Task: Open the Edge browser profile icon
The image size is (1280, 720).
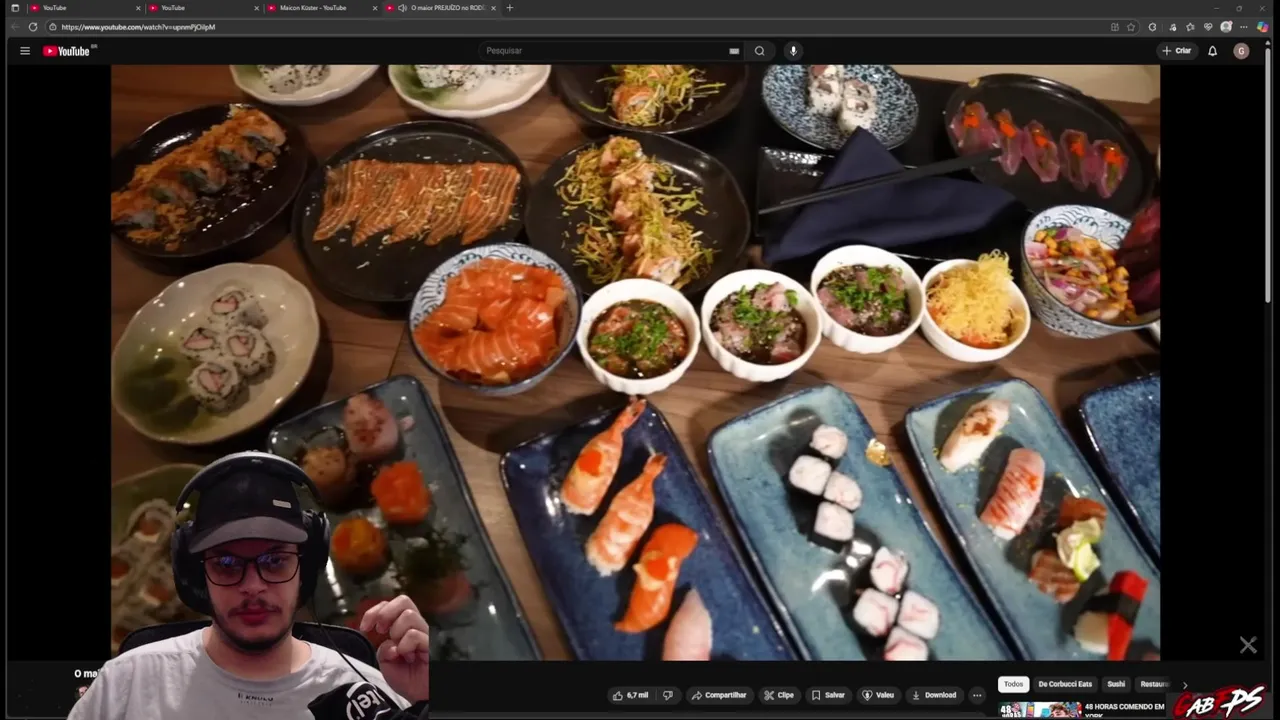Action: tap(1226, 27)
